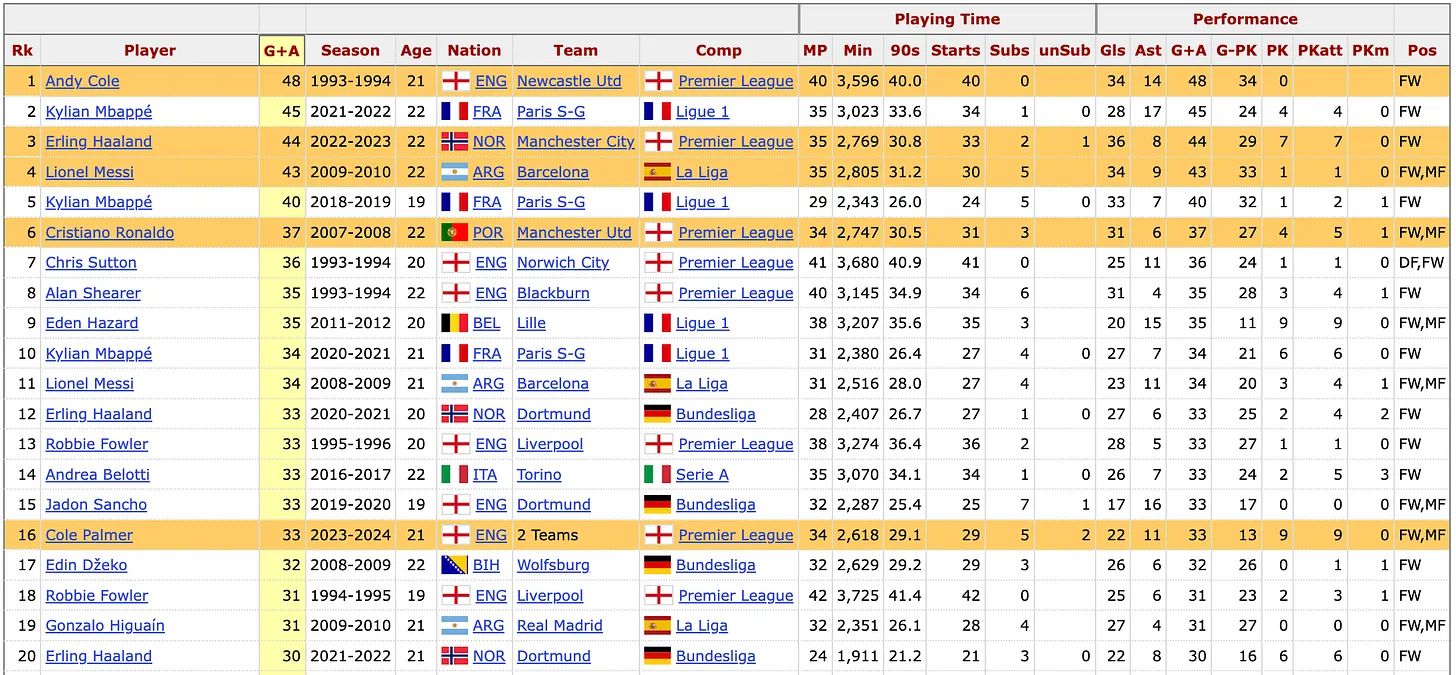Open the Eden Hazard player link
This screenshot has width=1456, height=675.
tap(92, 323)
